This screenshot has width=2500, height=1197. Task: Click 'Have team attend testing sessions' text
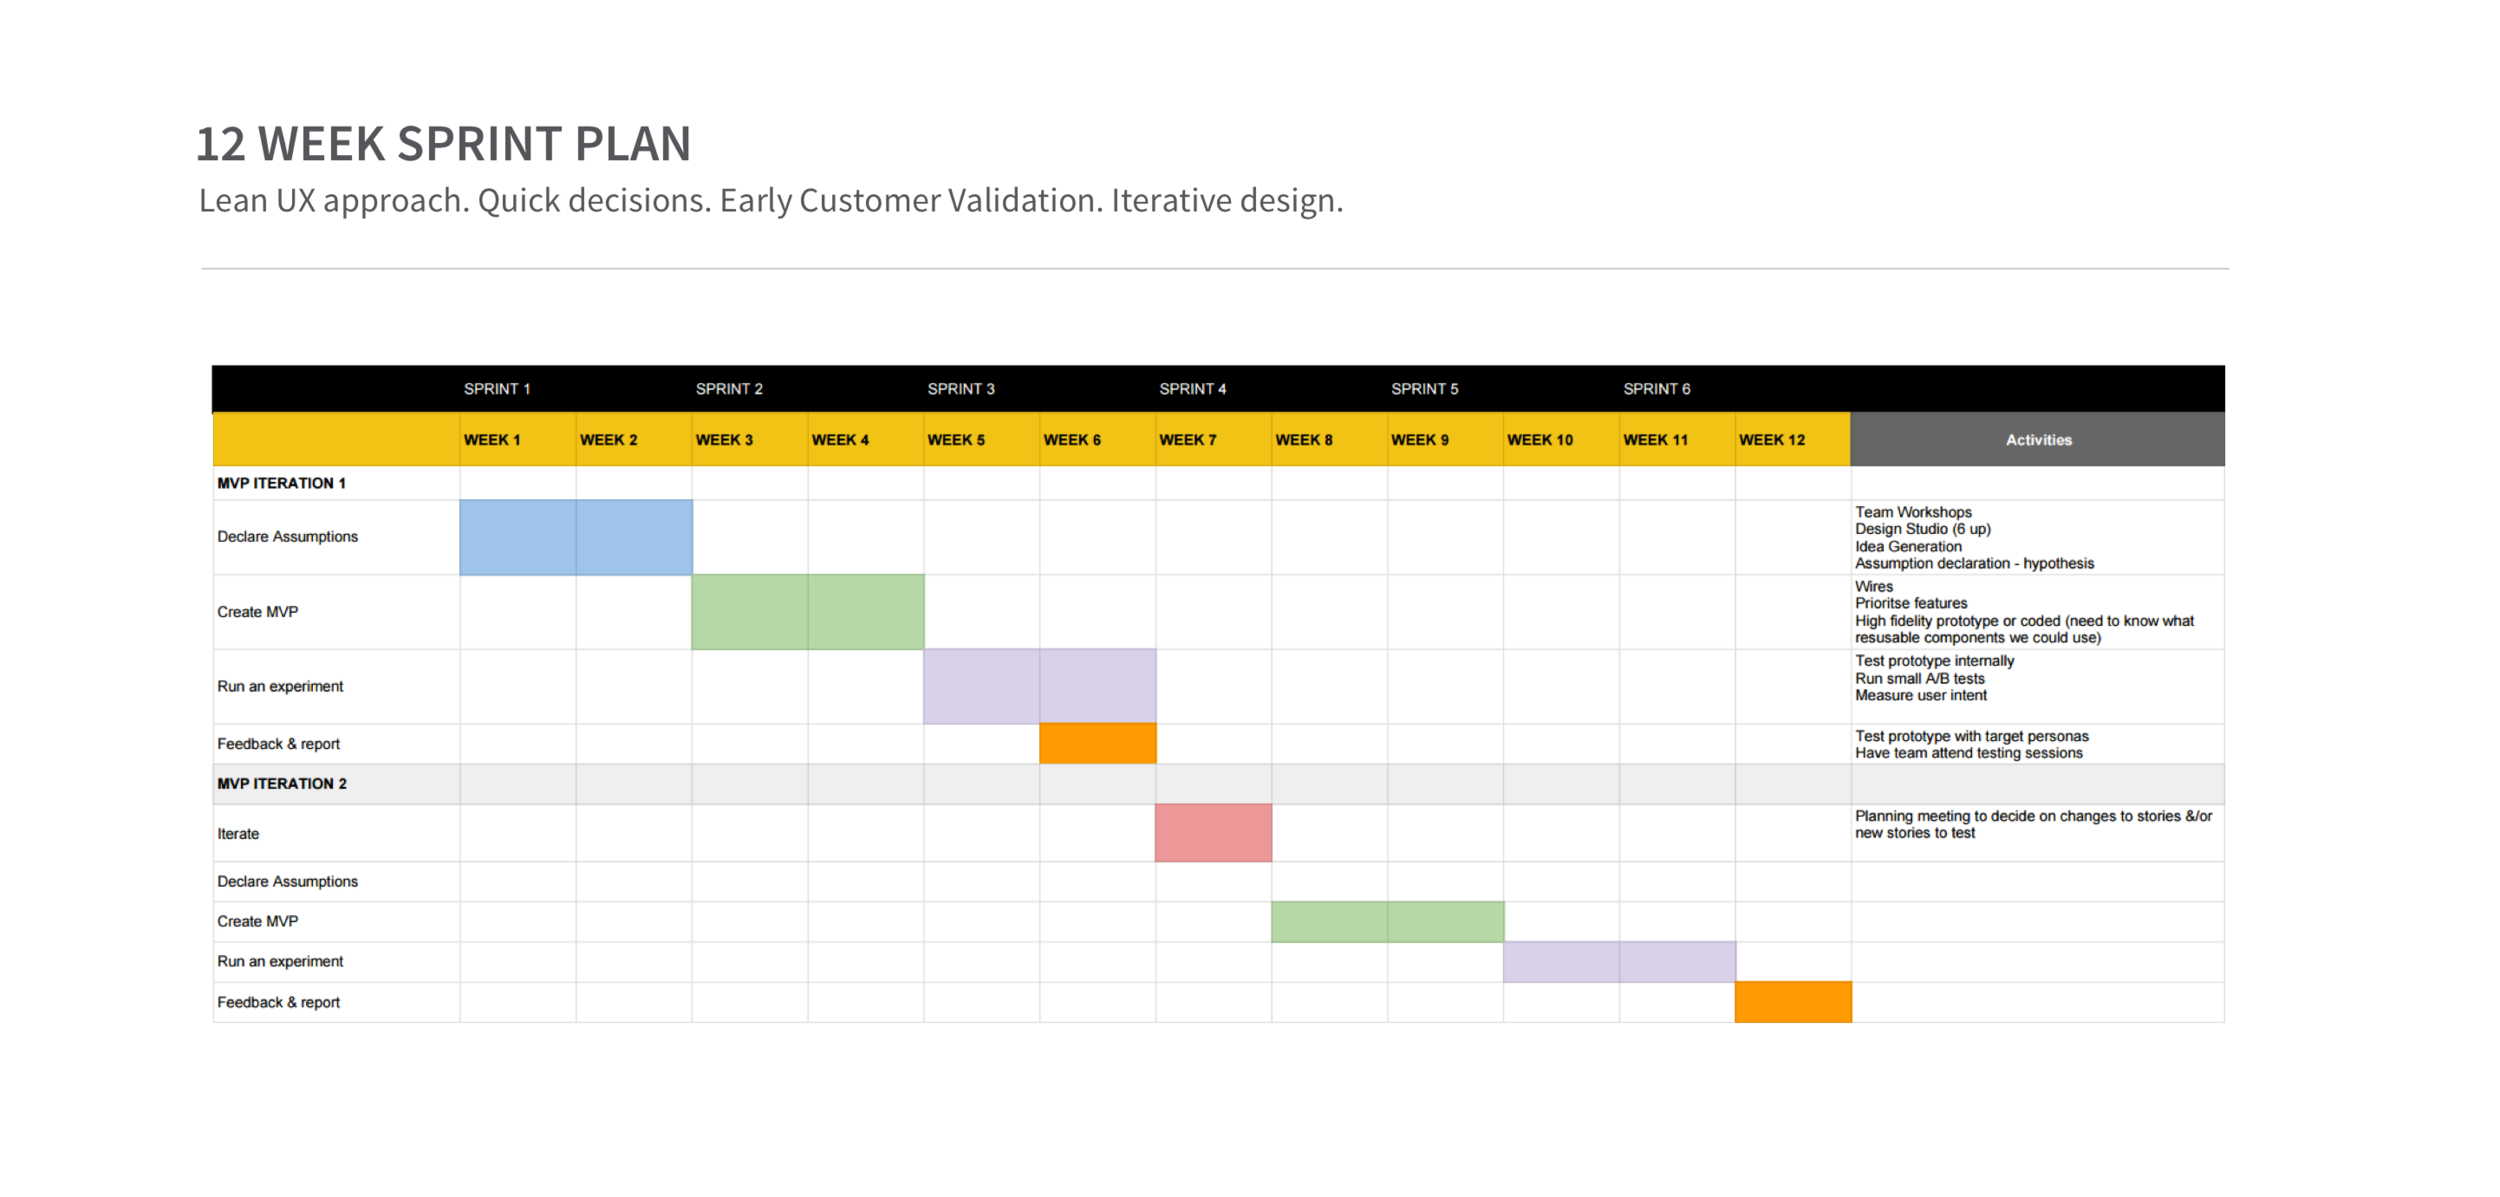point(1969,753)
